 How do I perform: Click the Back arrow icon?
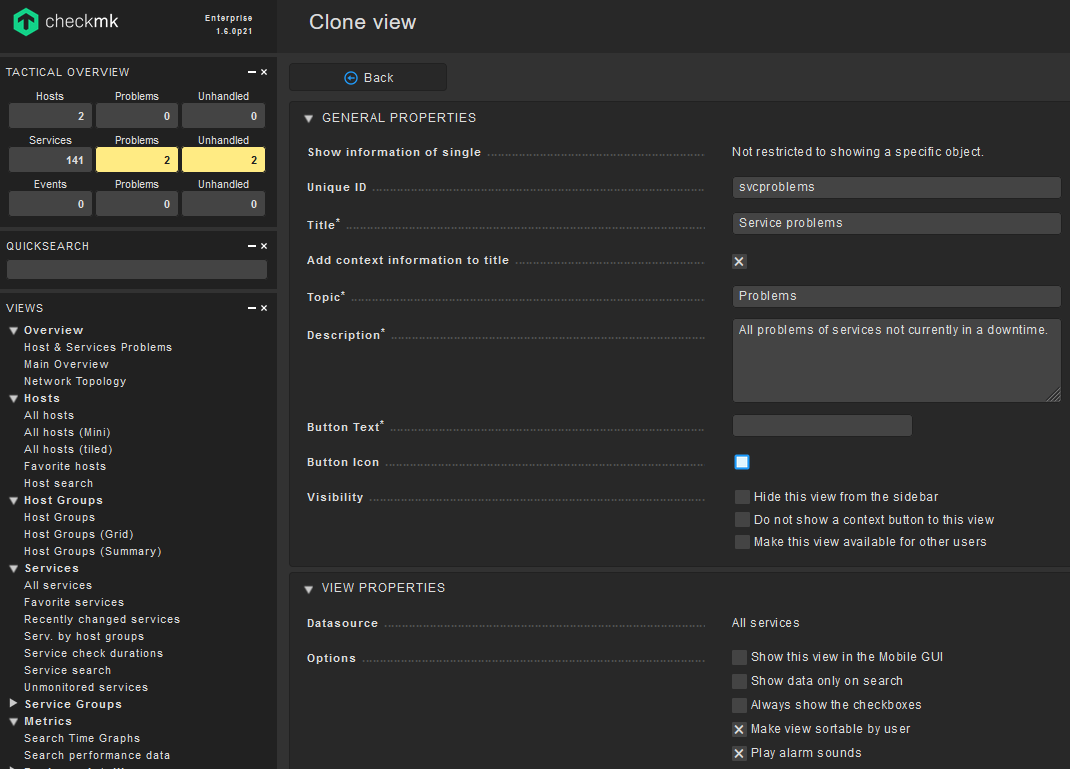tap(351, 78)
